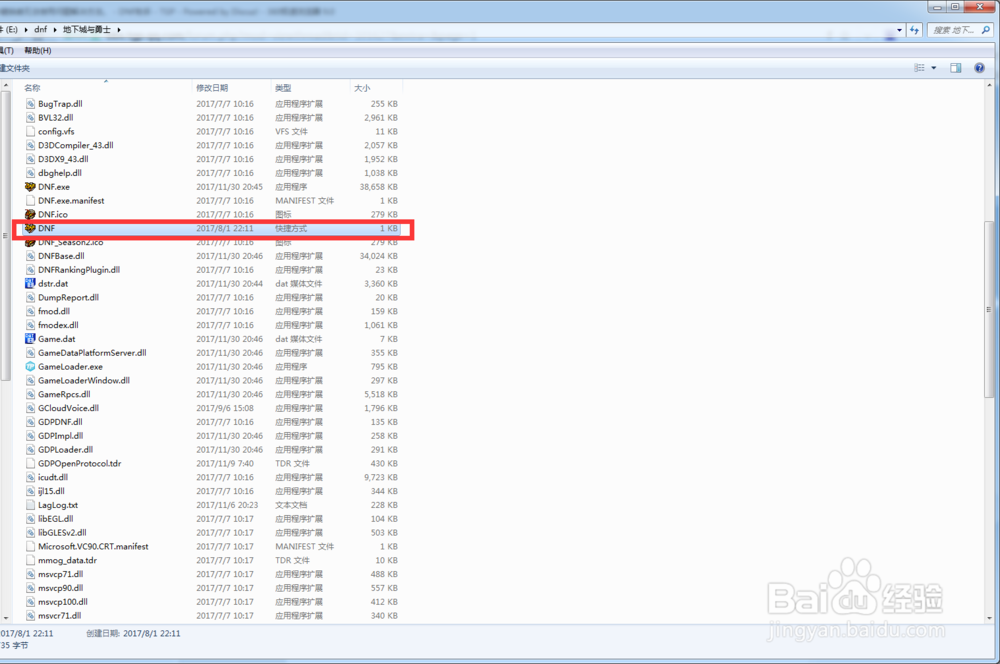Select the file name ijl15.dll
This screenshot has width=1000, height=664.
(x=51, y=491)
